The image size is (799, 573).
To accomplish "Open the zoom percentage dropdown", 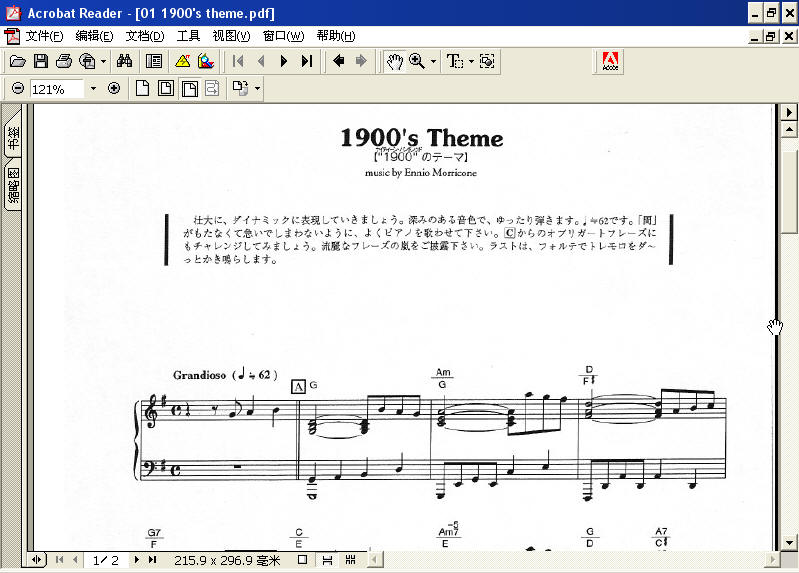I will (93, 89).
